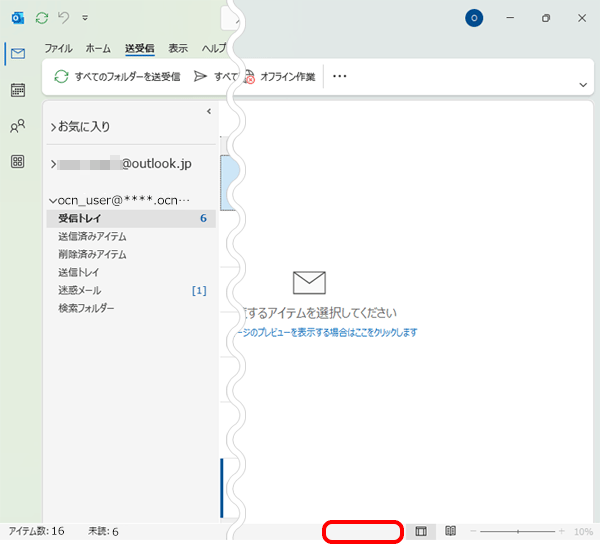
Task: Expand the お気に入り favorites section
Action: pyautogui.click(x=53, y=127)
